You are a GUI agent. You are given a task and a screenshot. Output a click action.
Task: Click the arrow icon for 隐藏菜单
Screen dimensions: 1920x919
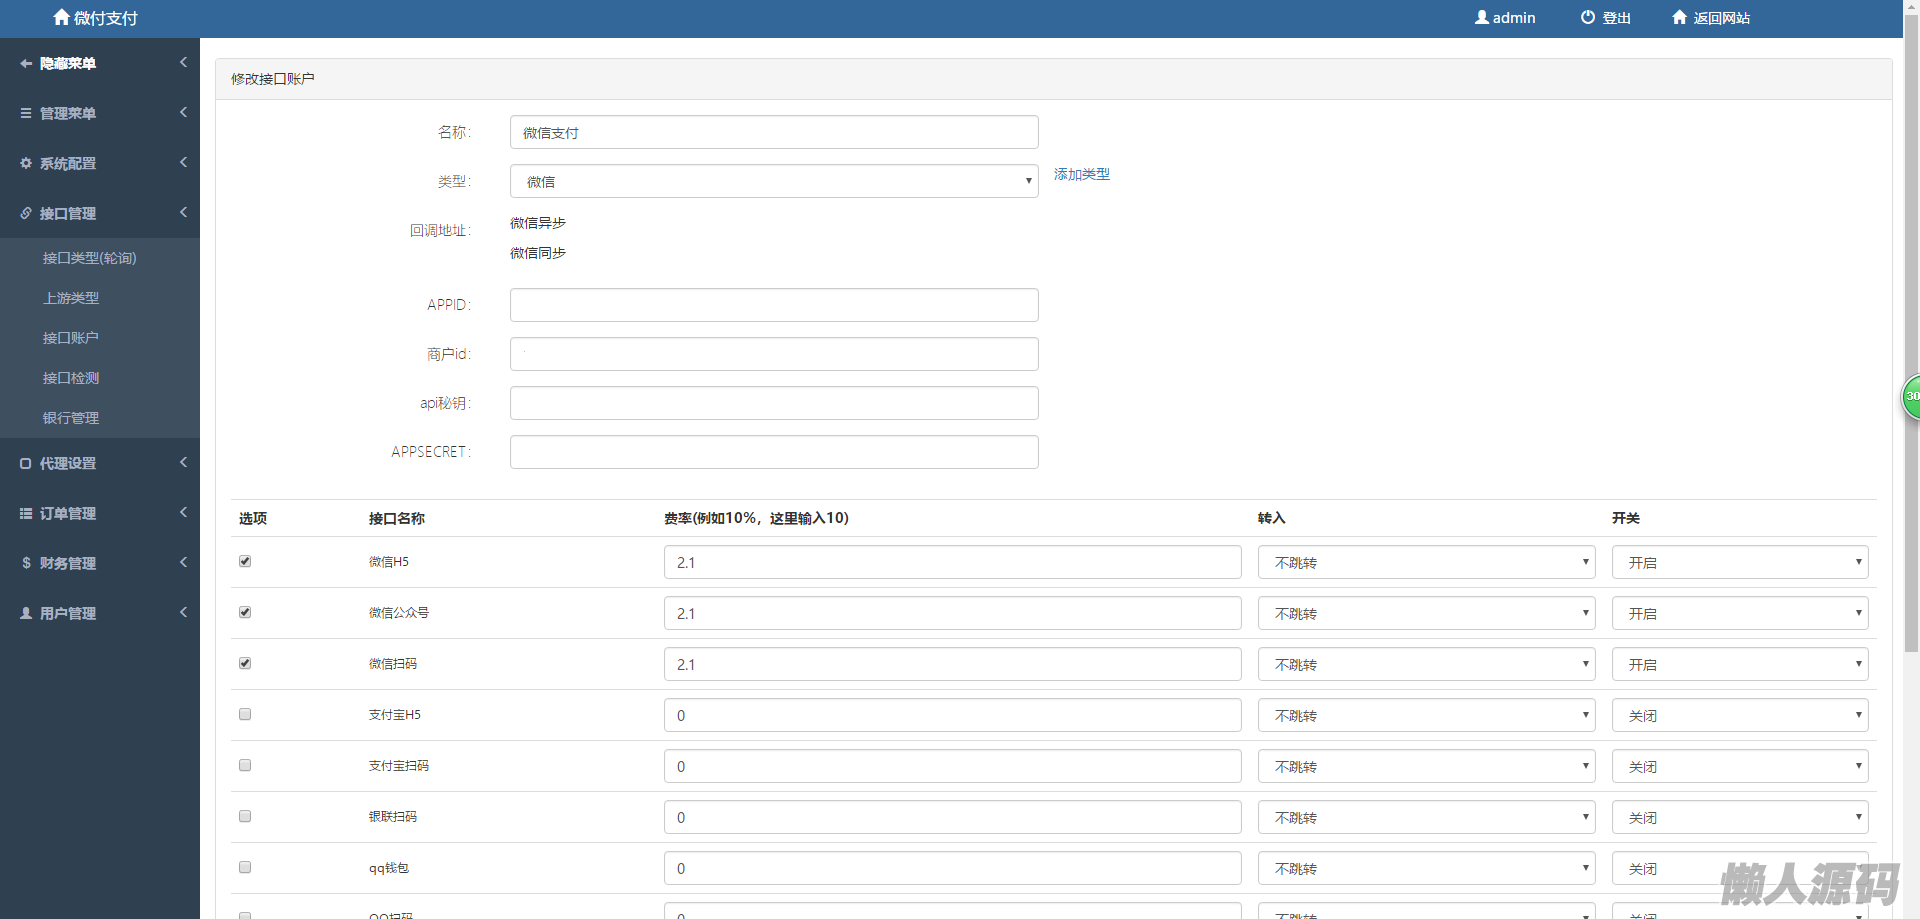tap(26, 63)
